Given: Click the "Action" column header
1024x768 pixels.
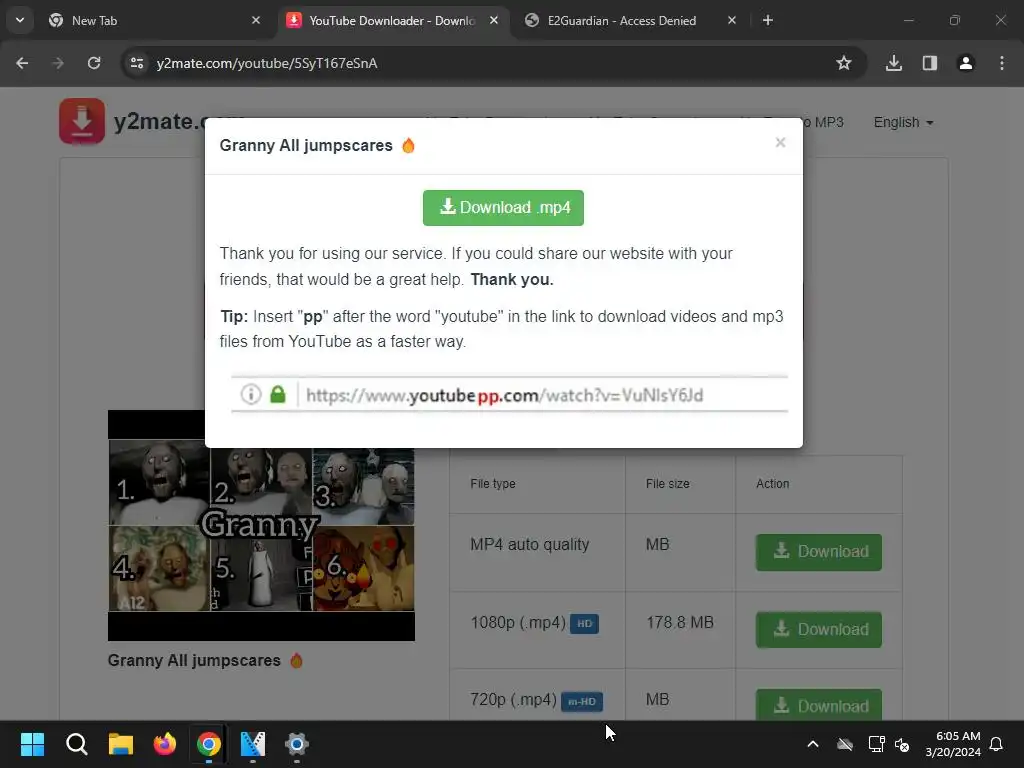Looking at the screenshot, I should coord(773,484).
